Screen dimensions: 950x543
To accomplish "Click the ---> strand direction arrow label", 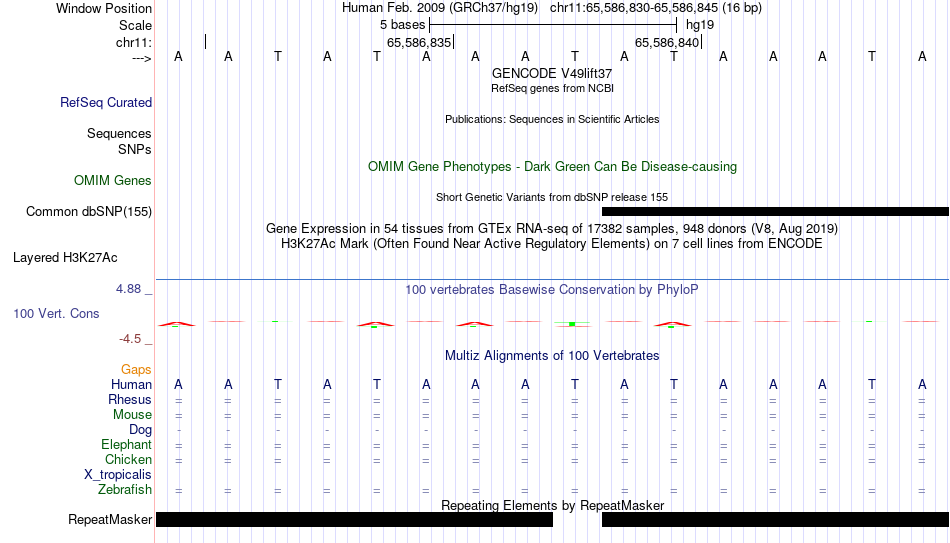I will (141, 58).
